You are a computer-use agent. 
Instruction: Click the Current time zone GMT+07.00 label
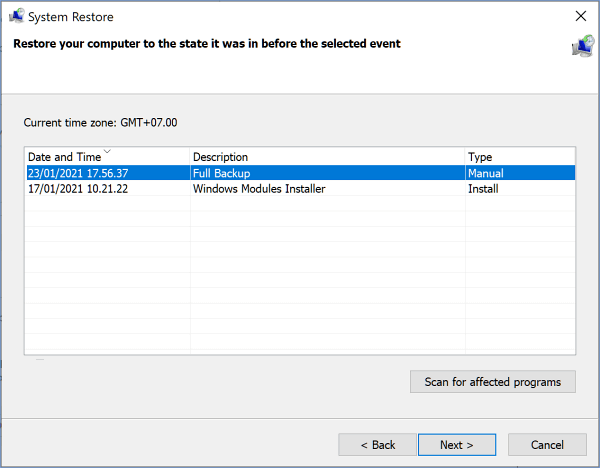100,122
